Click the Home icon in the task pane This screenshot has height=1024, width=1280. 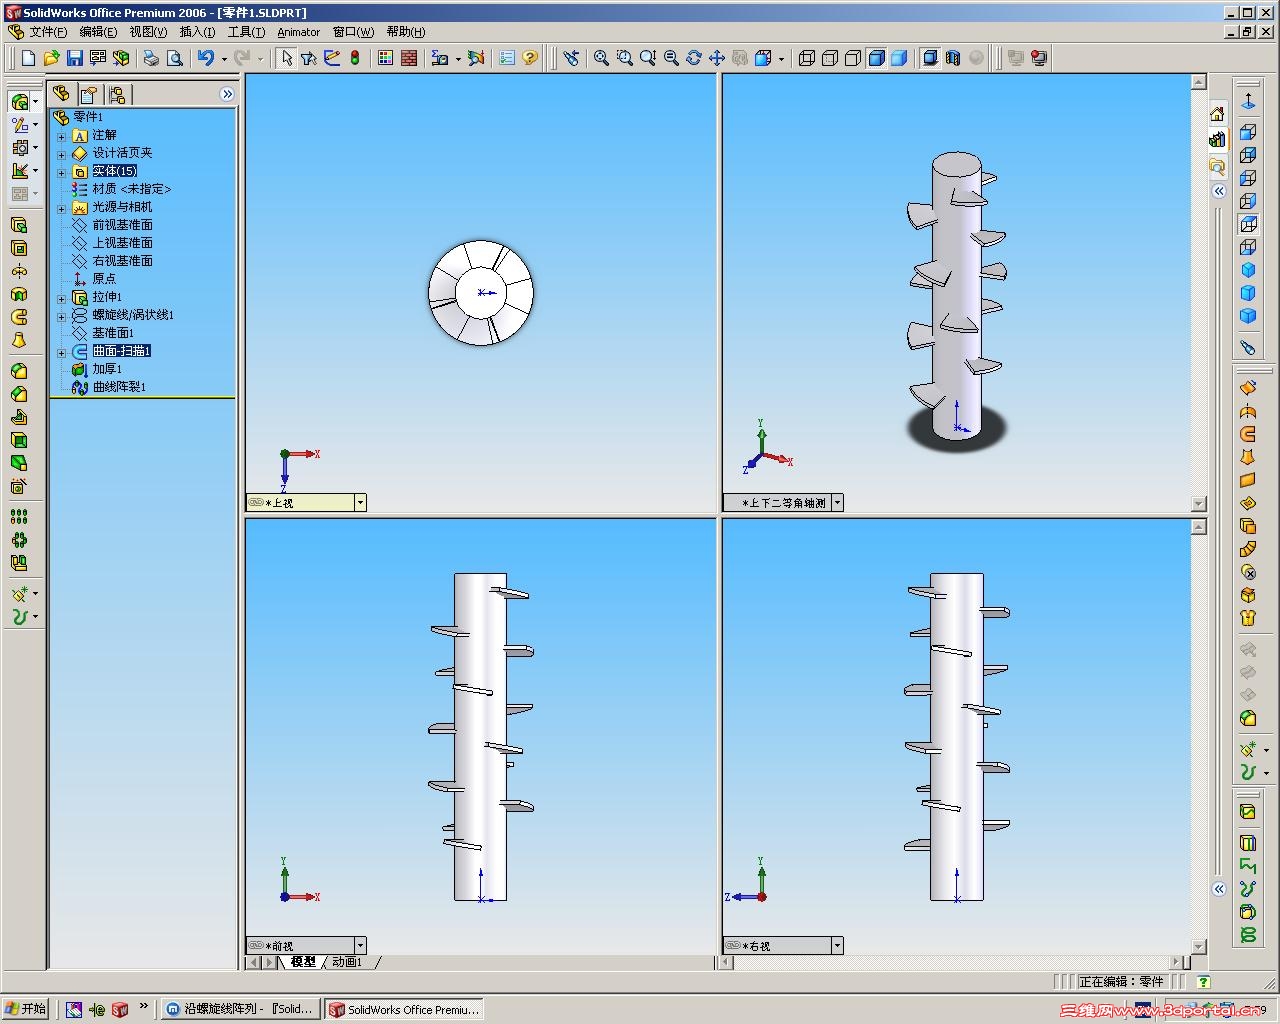1217,113
